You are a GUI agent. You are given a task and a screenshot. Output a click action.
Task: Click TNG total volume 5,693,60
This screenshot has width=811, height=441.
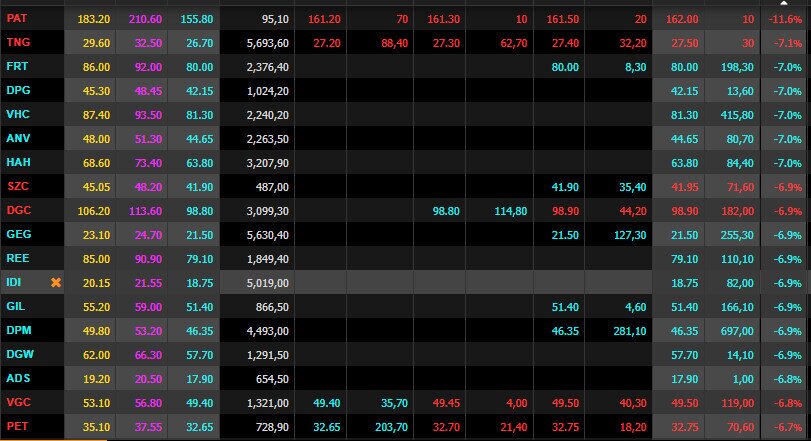(x=267, y=43)
